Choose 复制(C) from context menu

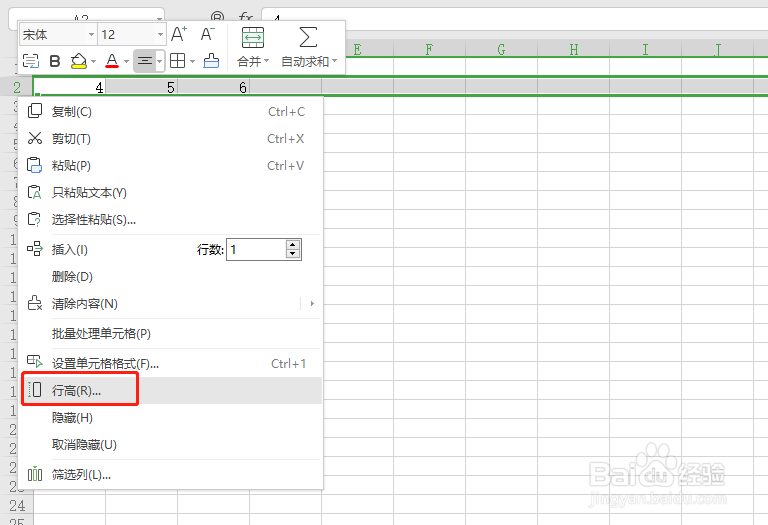170,112
